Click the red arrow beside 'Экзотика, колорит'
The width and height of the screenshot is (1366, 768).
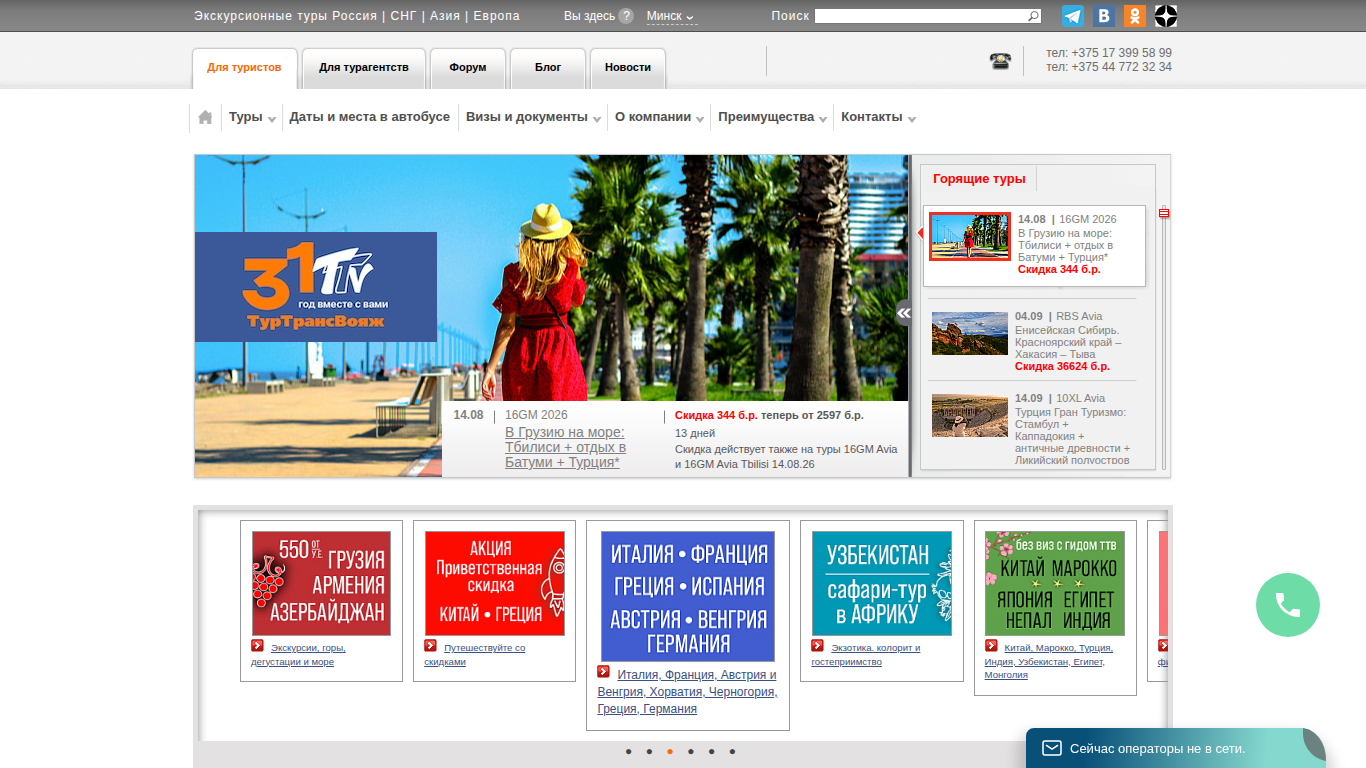click(817, 646)
